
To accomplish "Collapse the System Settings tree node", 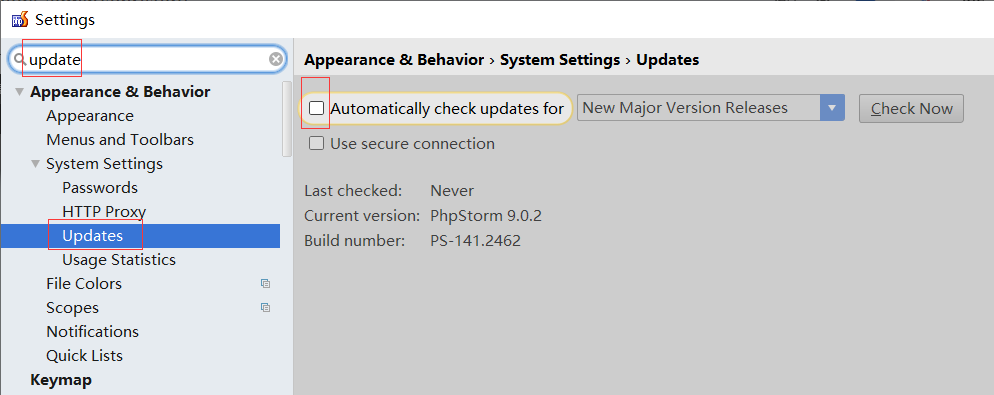I will (35, 164).
